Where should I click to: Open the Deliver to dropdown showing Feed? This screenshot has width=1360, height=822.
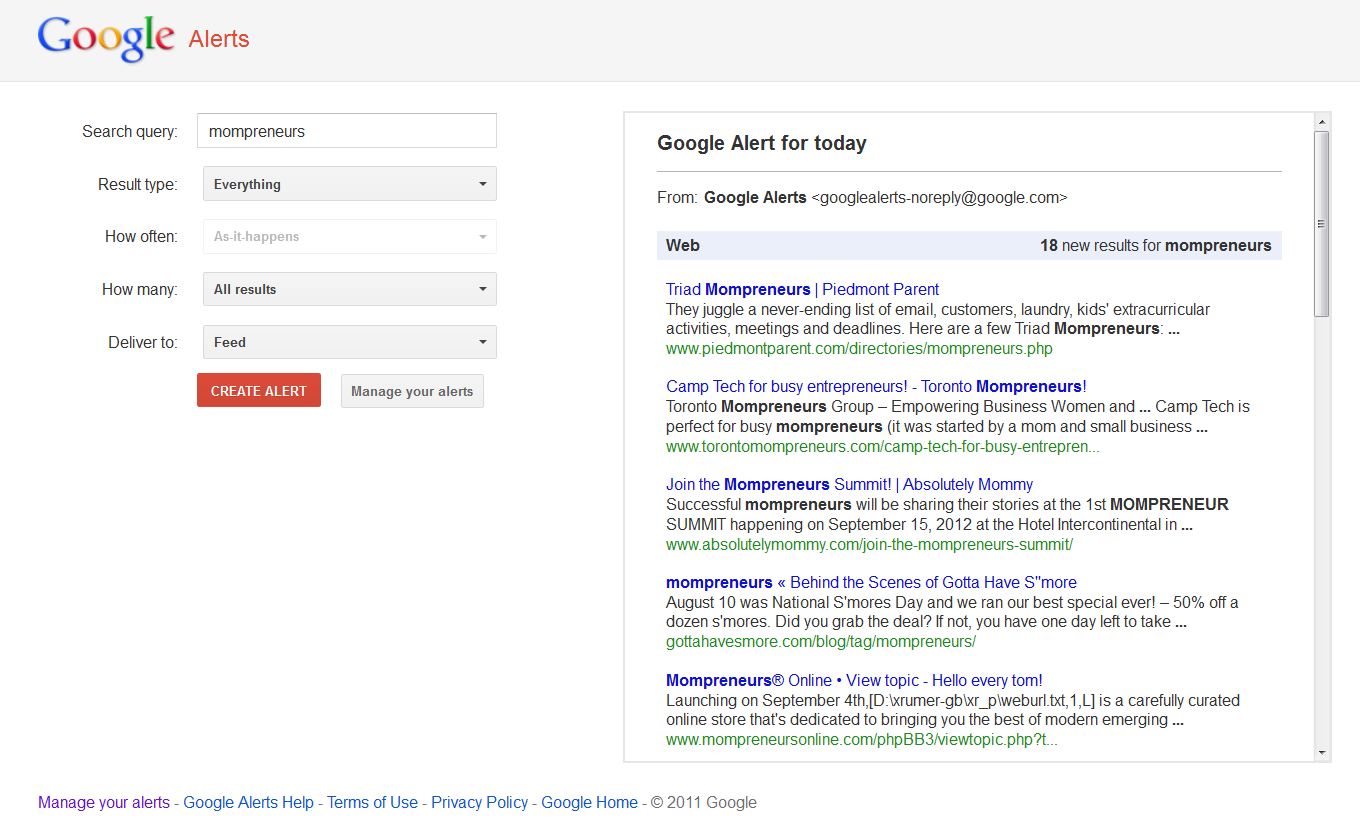point(350,342)
